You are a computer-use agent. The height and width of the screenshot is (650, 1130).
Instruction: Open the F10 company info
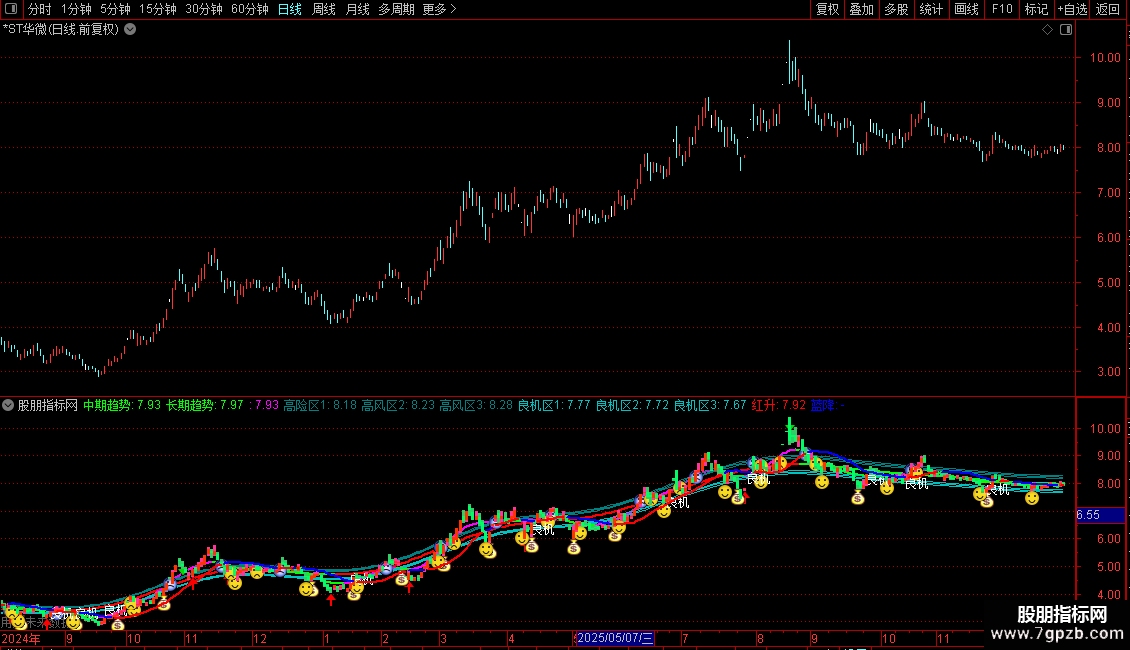point(1002,9)
